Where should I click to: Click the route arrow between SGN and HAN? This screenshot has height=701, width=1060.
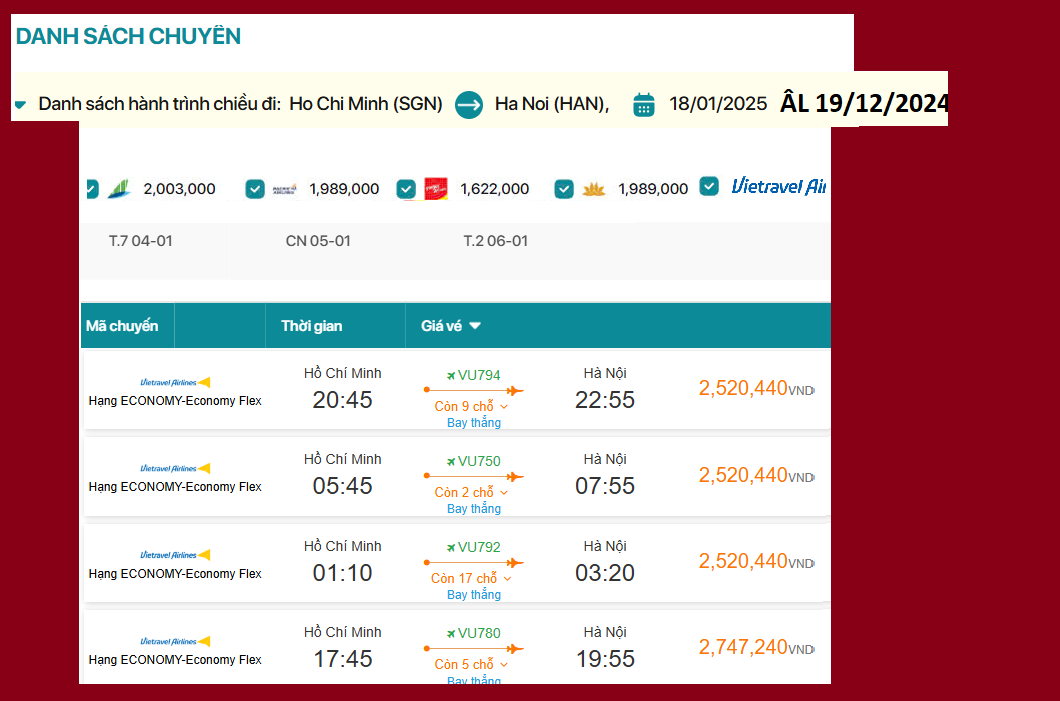pos(468,104)
